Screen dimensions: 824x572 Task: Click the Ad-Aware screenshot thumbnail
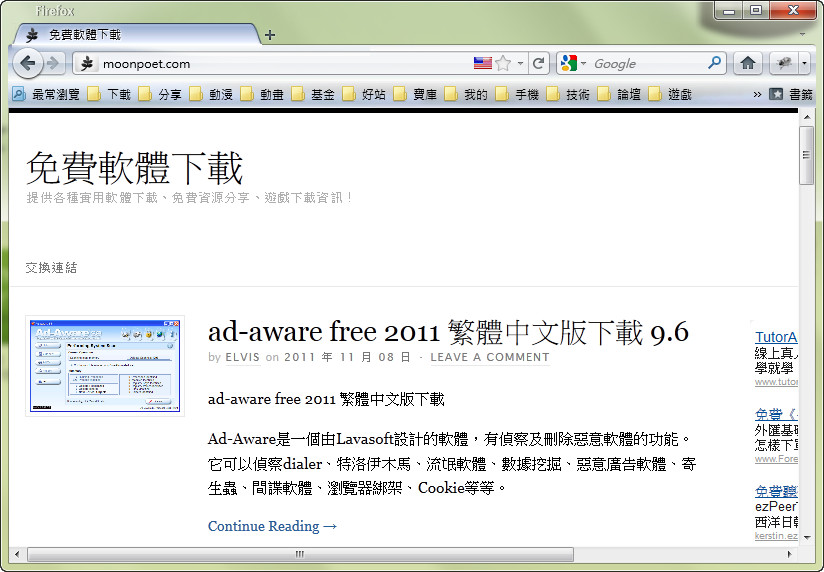click(x=105, y=366)
